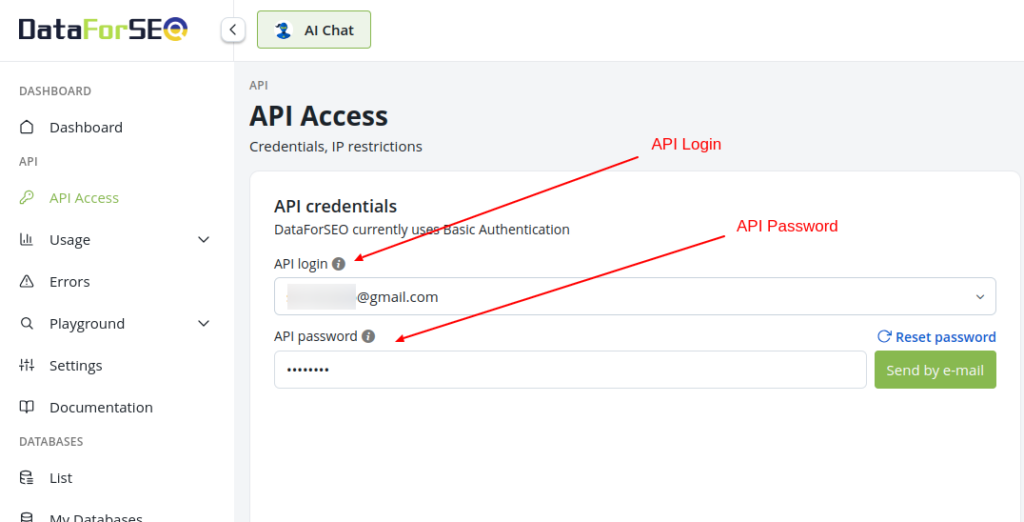Screen dimensions: 1024x522
Task: Click the API Access key icon
Action: click(x=26, y=197)
